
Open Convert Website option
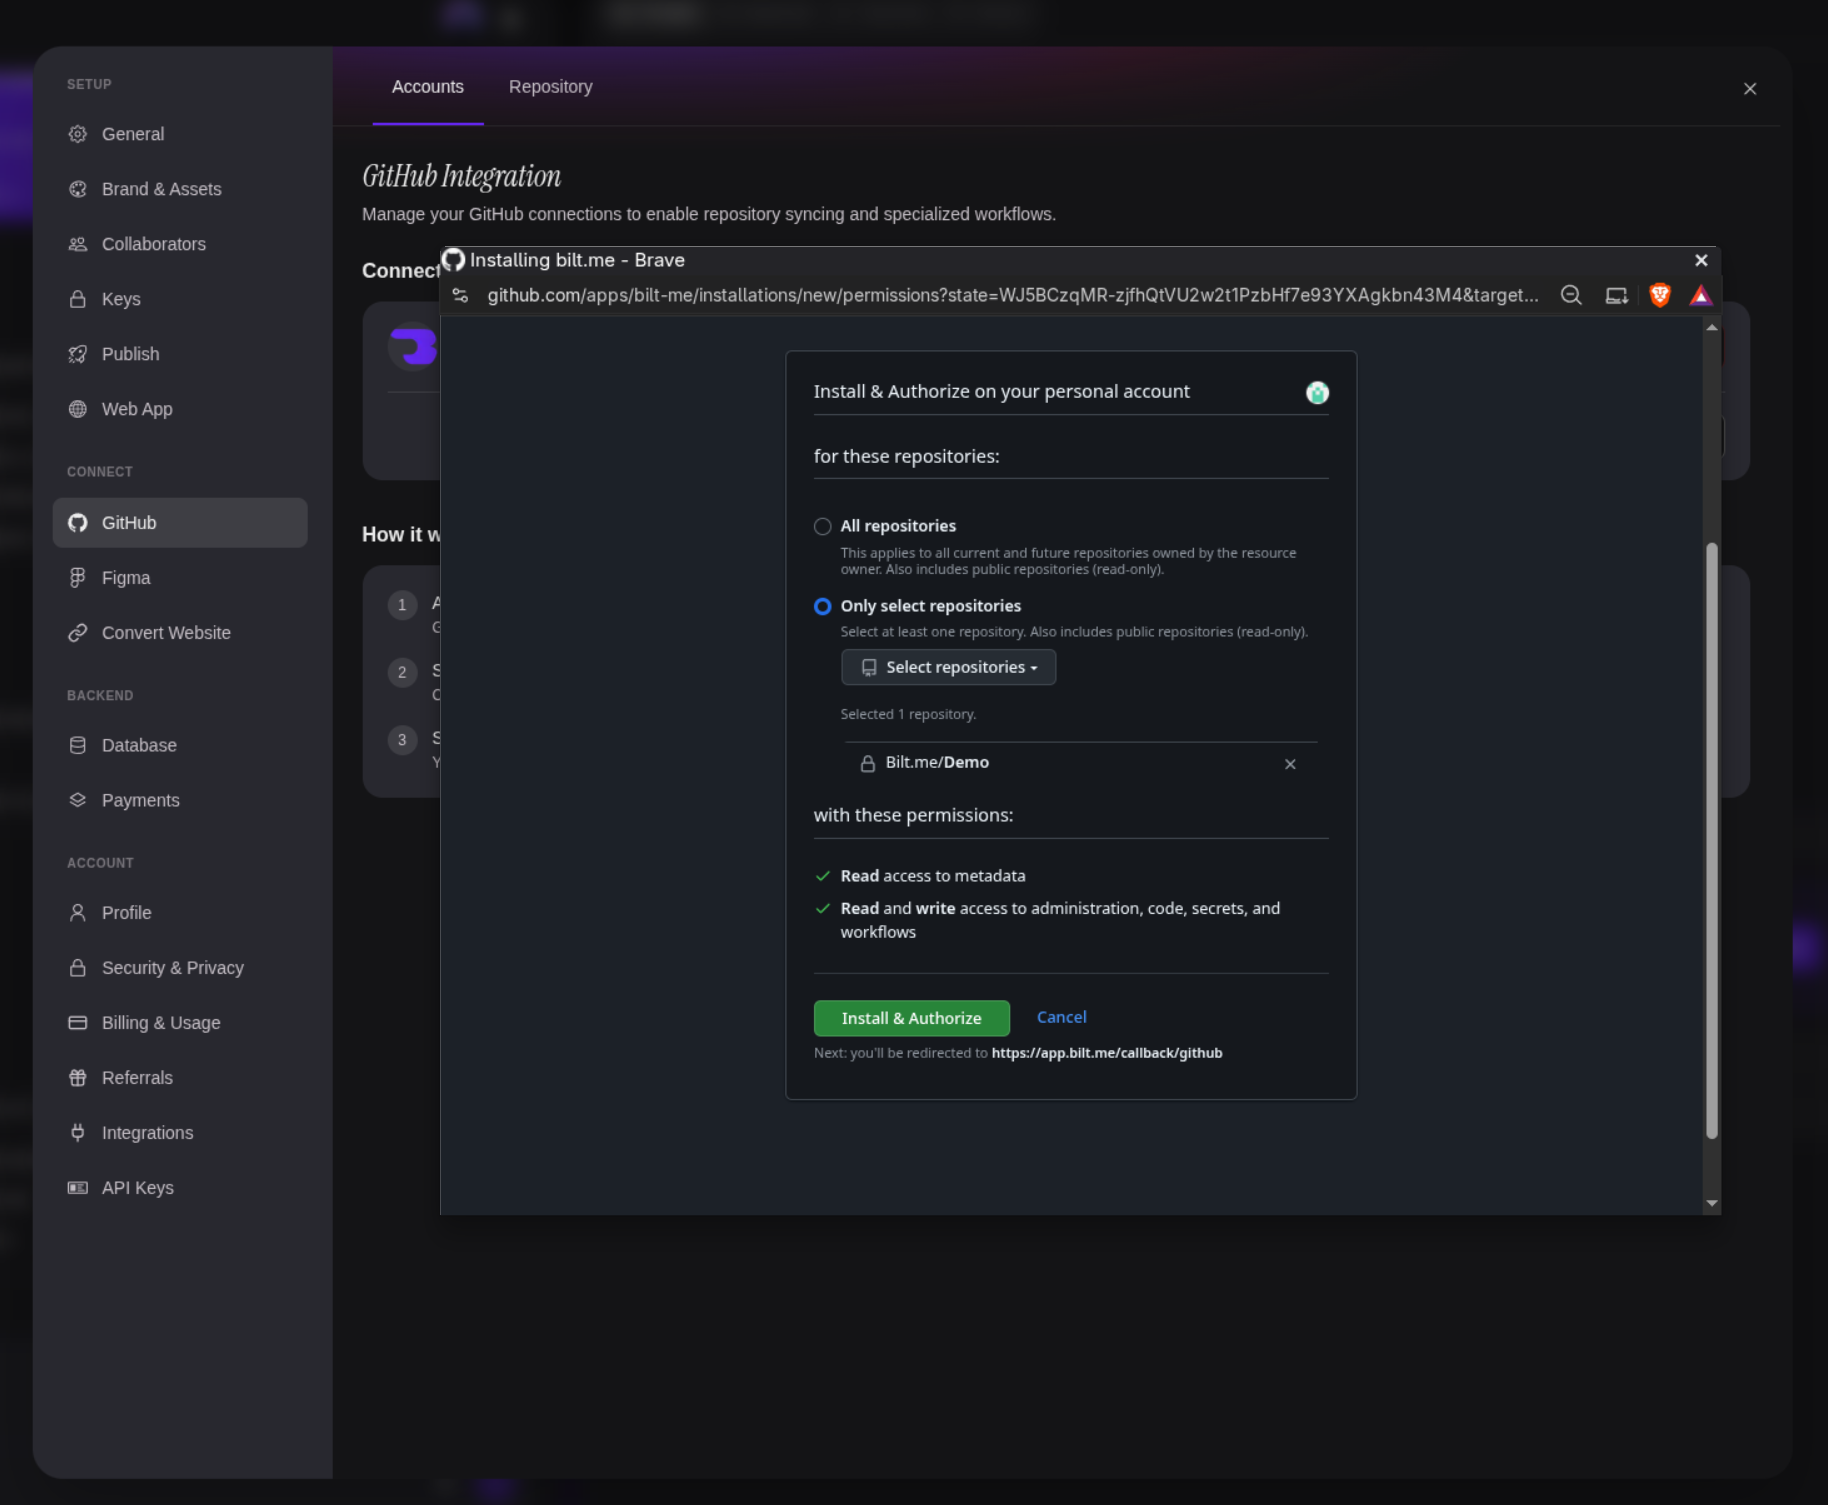(180, 633)
